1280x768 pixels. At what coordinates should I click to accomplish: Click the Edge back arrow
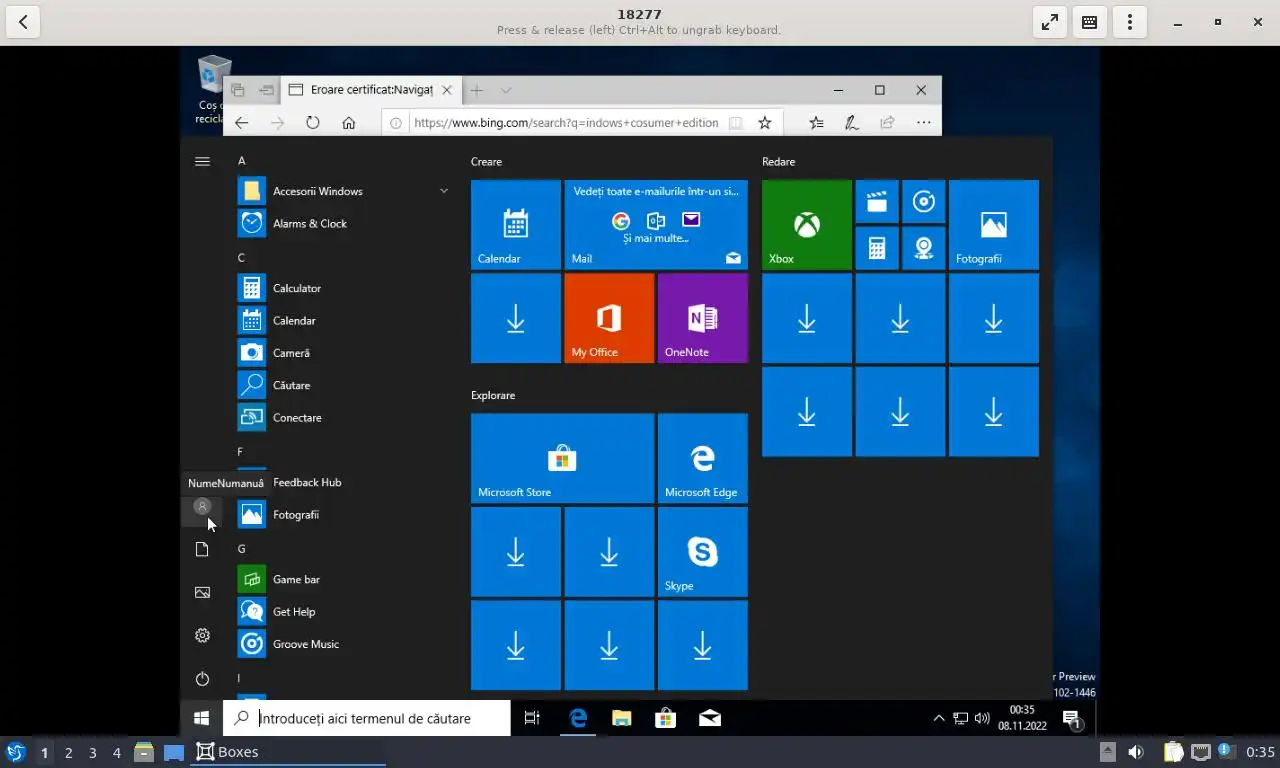(241, 123)
